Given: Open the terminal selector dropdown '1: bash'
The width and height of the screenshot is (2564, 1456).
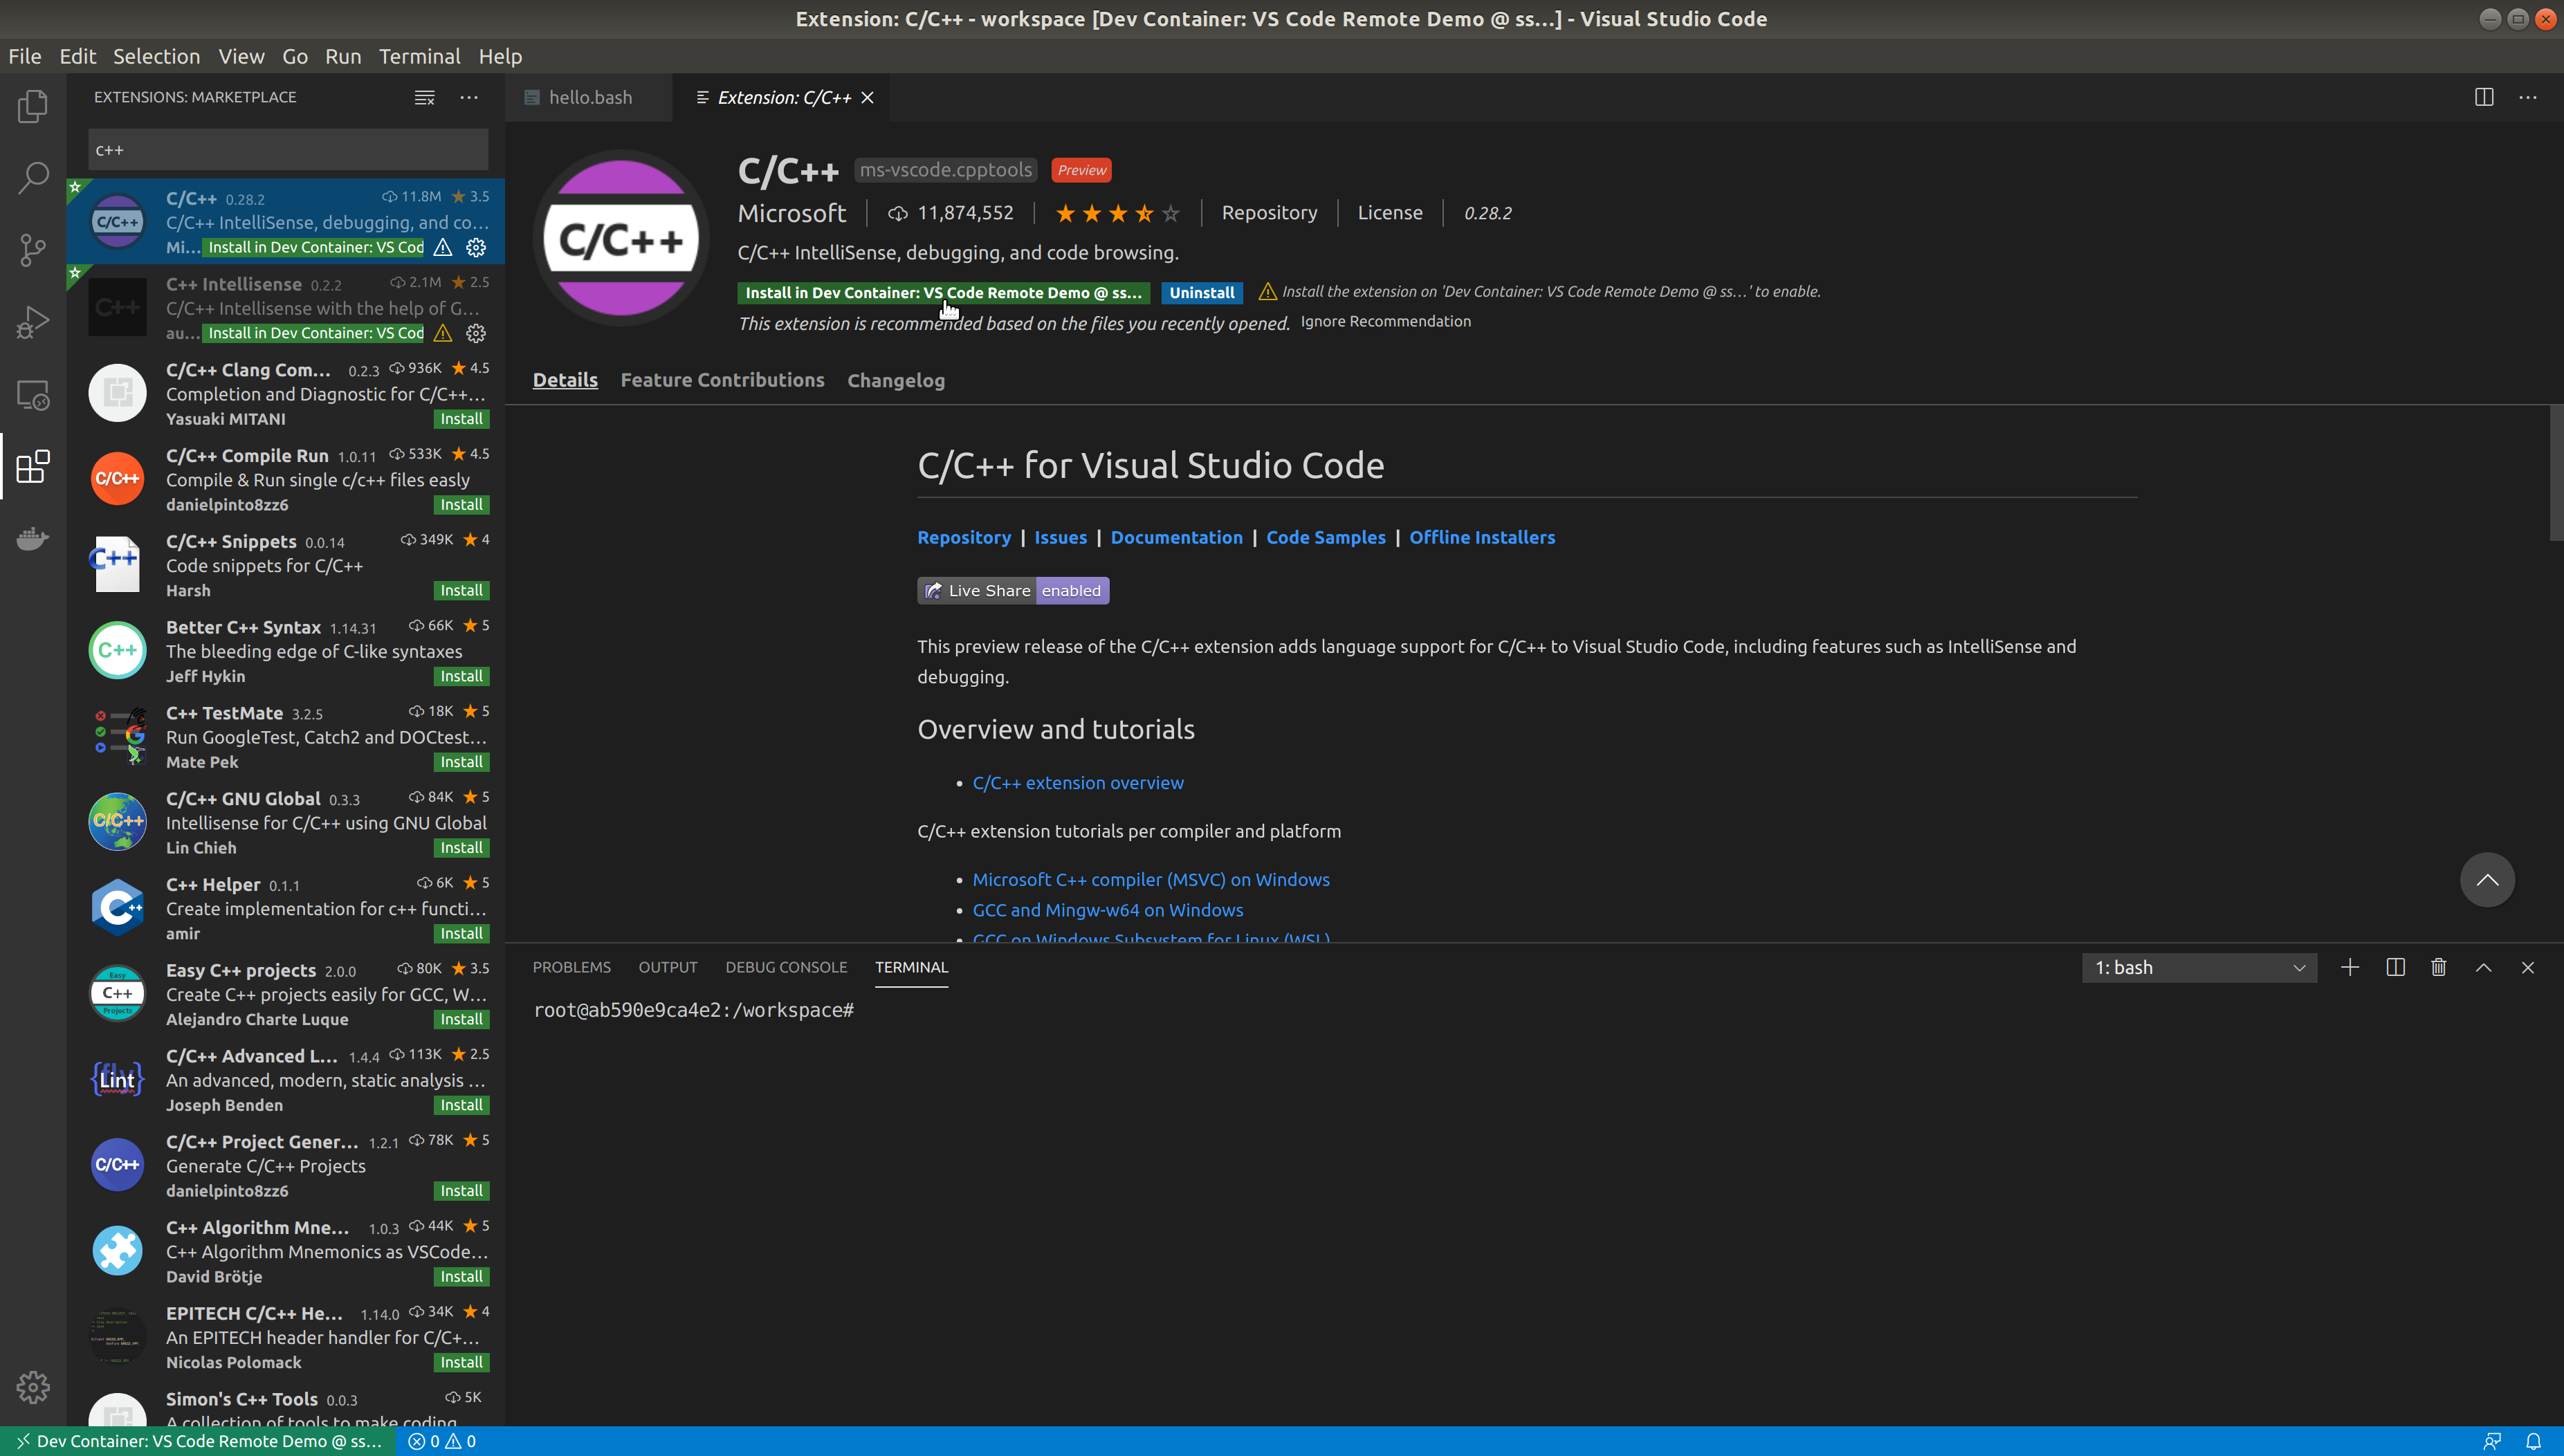Looking at the screenshot, I should tap(2199, 967).
